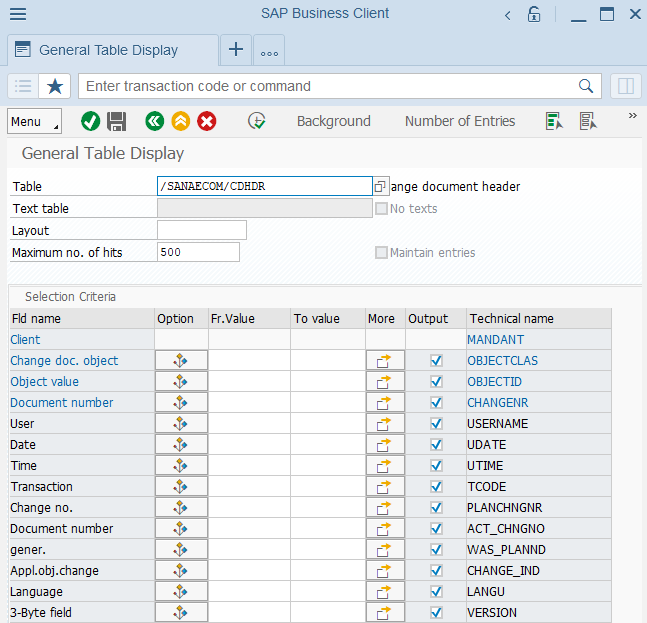Open selection option for Object value
Image resolution: width=647 pixels, height=623 pixels.
[181, 382]
